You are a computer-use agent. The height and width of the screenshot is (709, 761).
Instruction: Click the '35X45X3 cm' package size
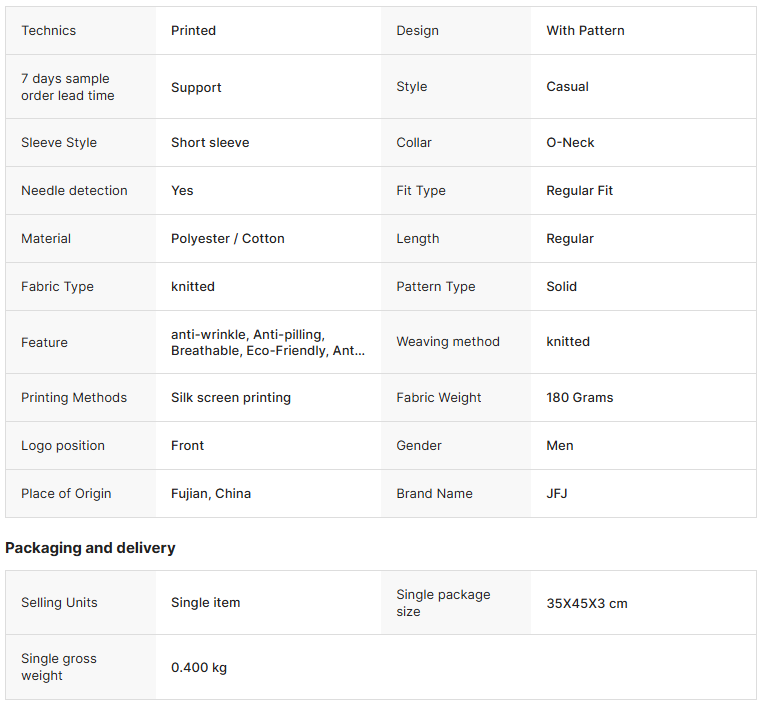(x=586, y=603)
